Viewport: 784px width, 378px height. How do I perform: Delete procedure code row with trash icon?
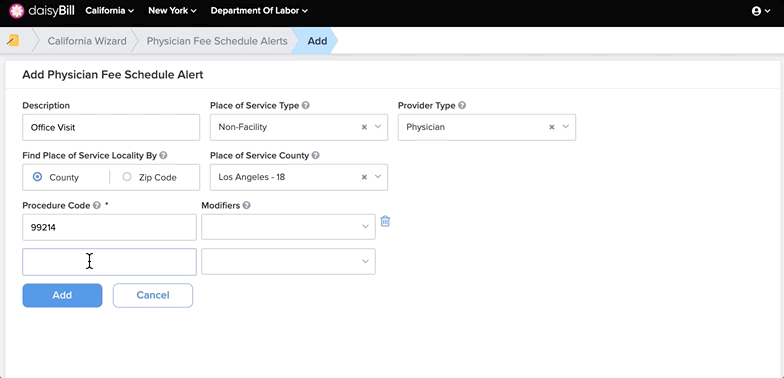[385, 221]
